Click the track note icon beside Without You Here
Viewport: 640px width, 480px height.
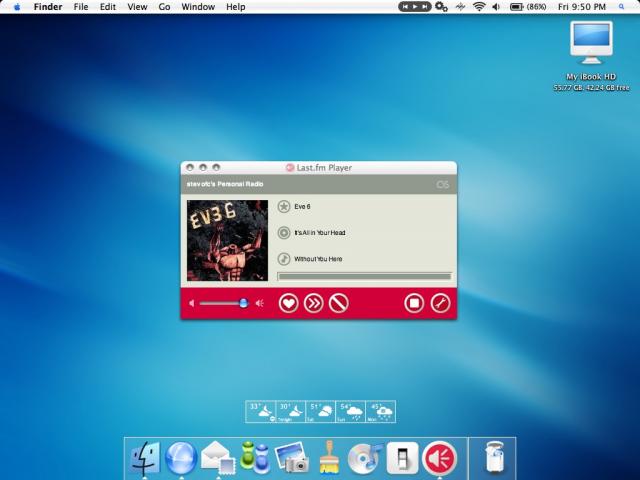tap(284, 259)
